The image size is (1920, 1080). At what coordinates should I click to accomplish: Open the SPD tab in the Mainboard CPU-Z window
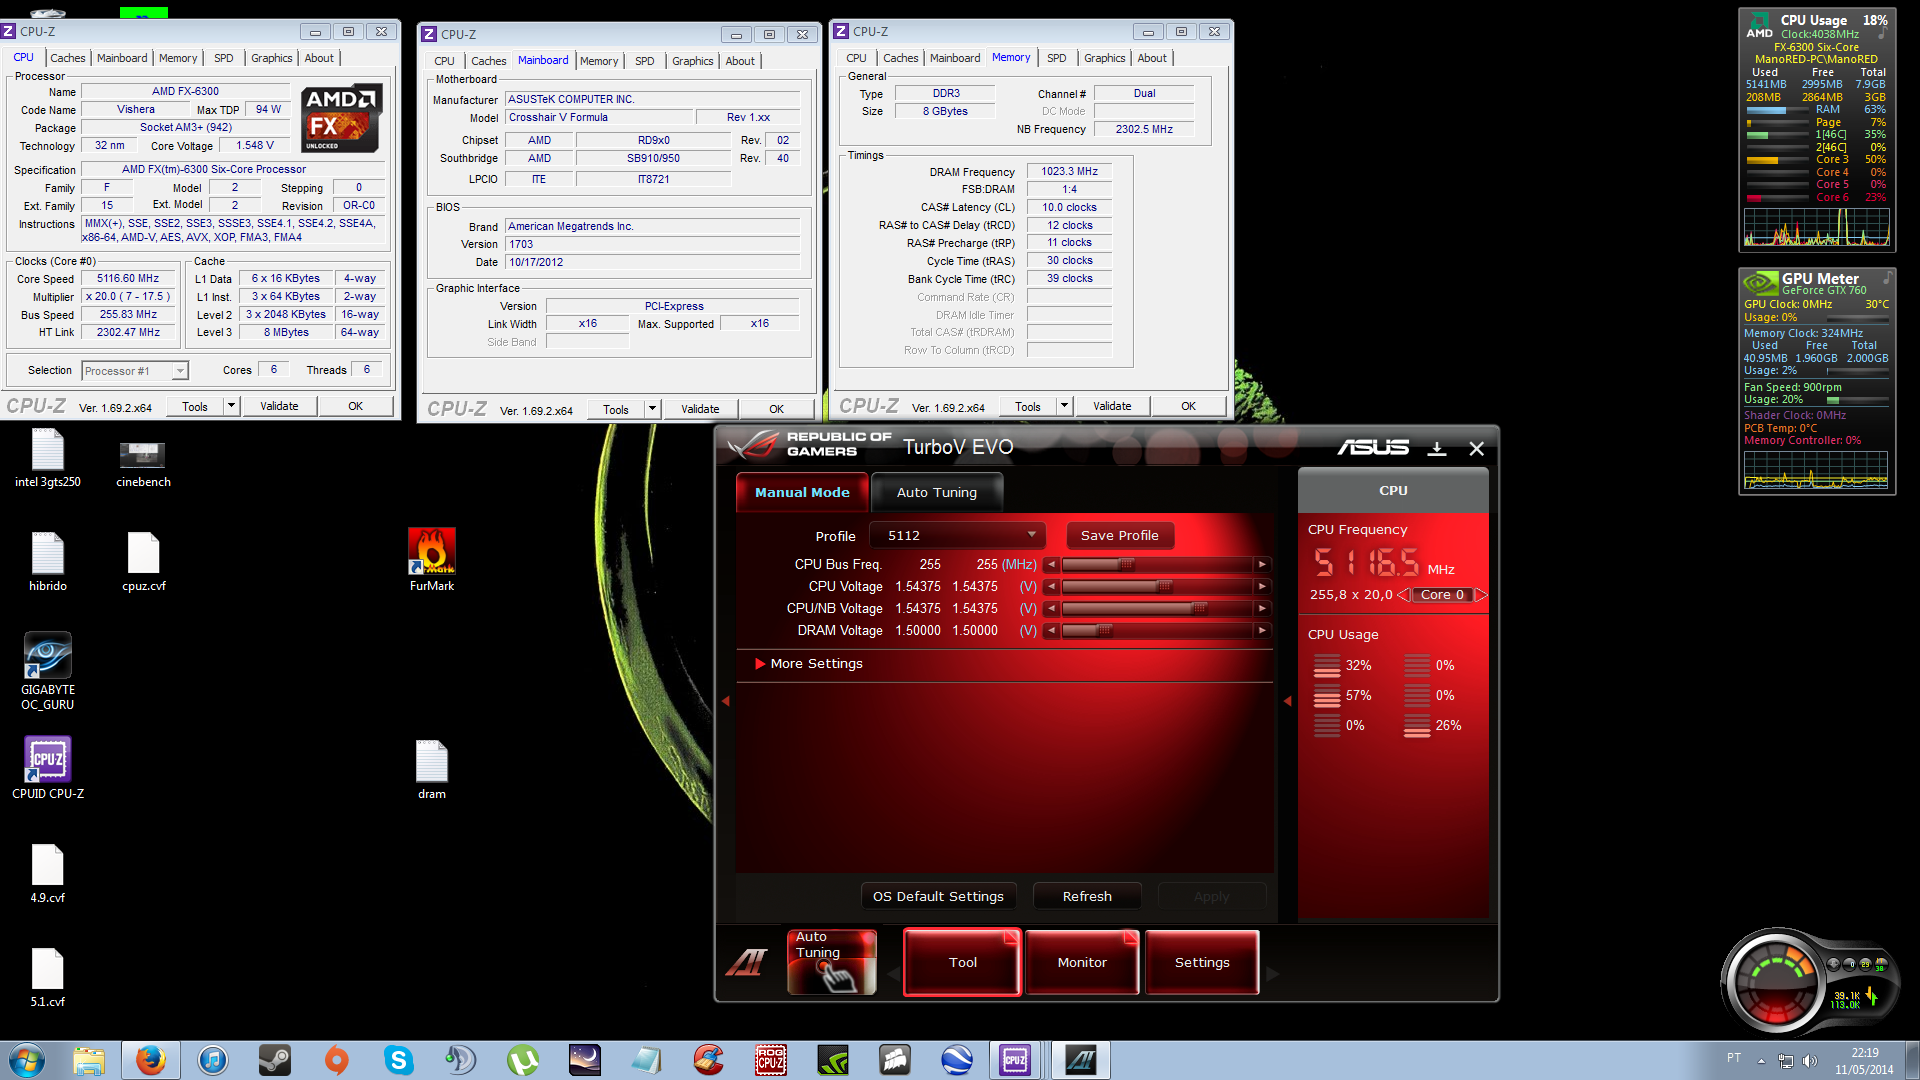[x=645, y=61]
